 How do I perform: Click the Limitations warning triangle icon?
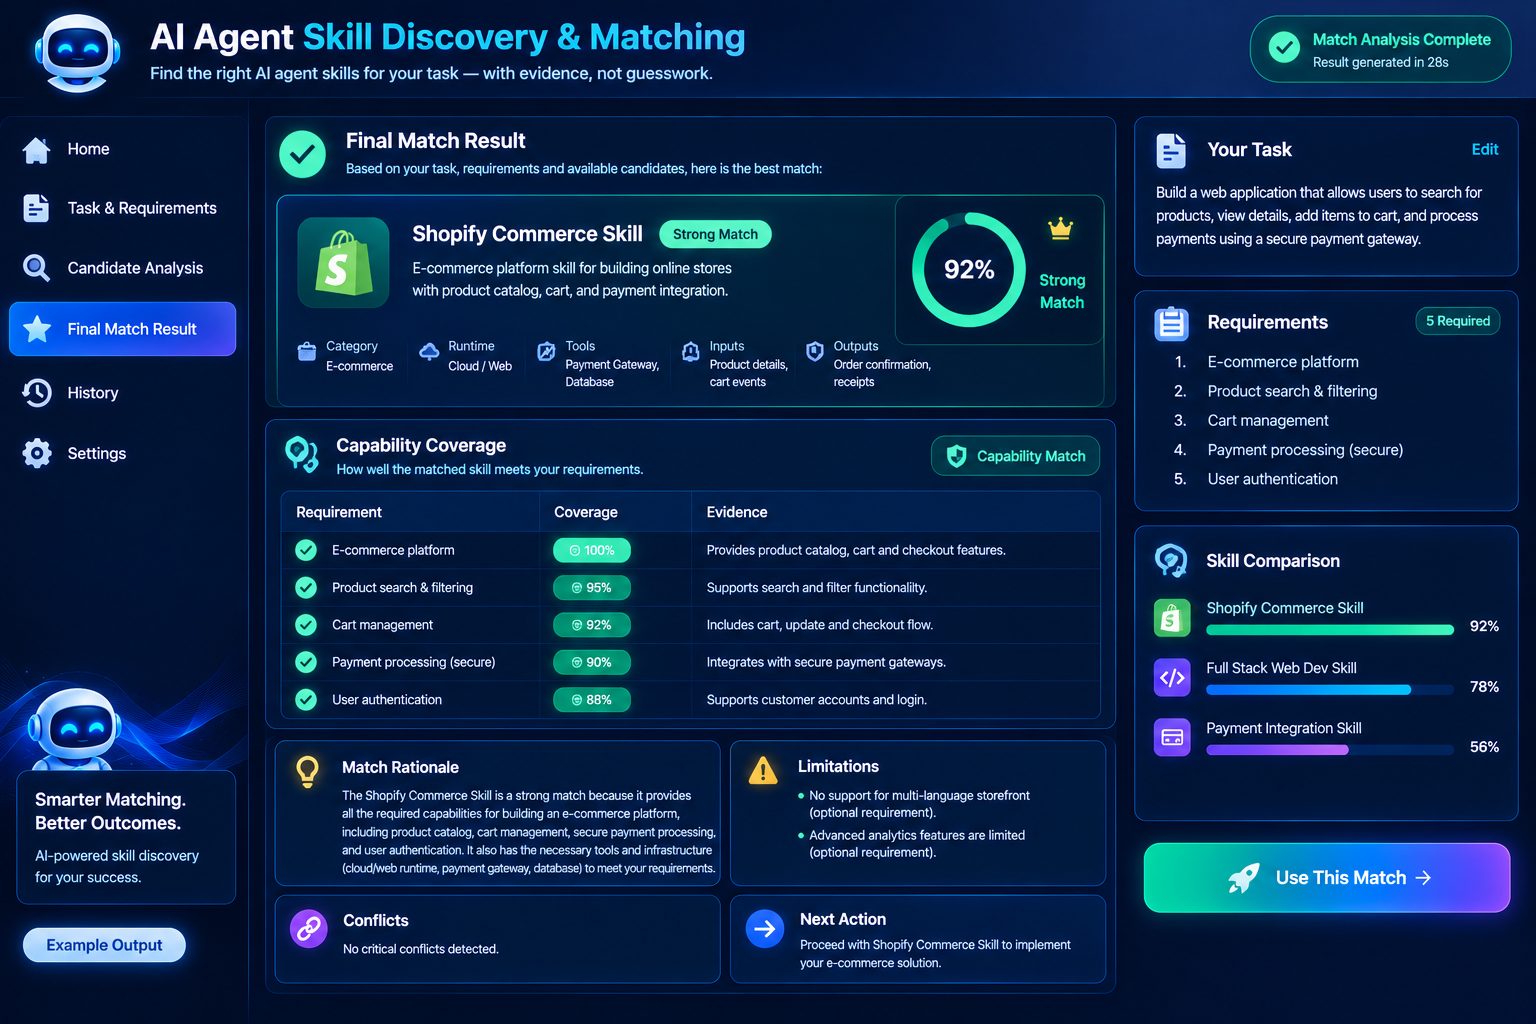[763, 771]
